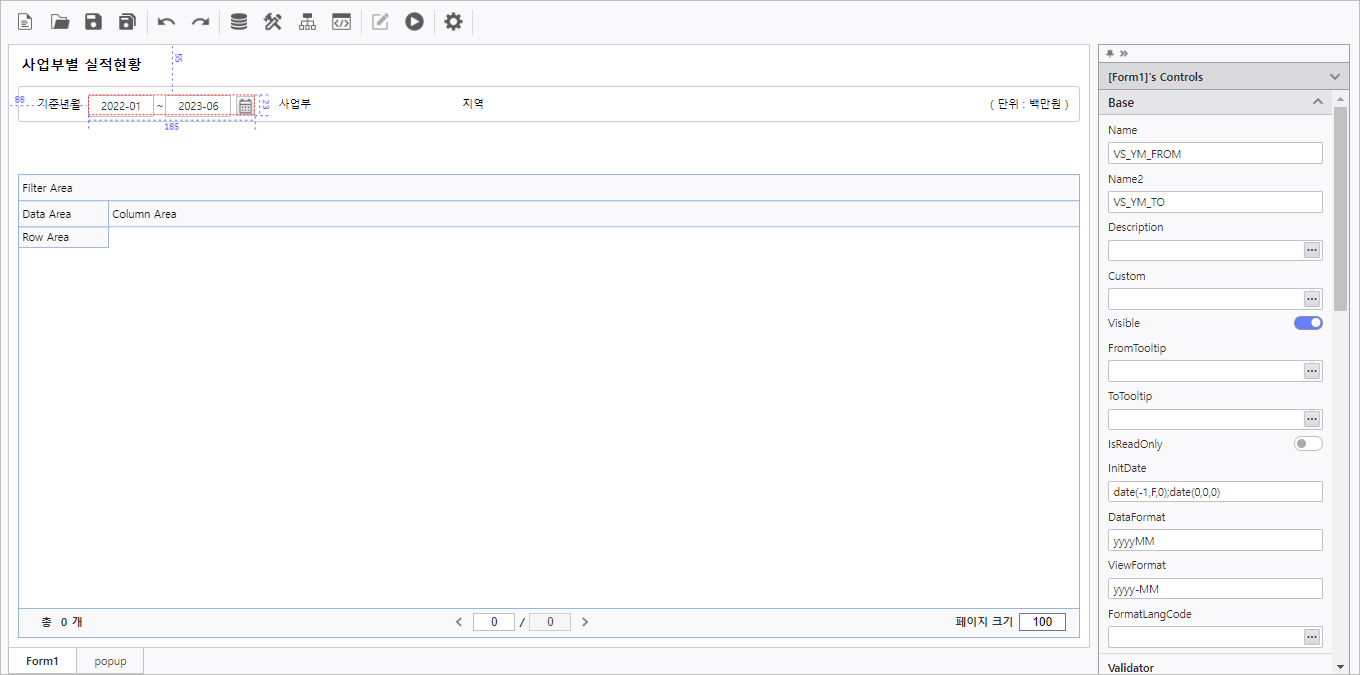Viewport: 1360px width, 675px height.
Task: Expand the [Form1]'s Controls dropdown
Action: click(x=1334, y=77)
